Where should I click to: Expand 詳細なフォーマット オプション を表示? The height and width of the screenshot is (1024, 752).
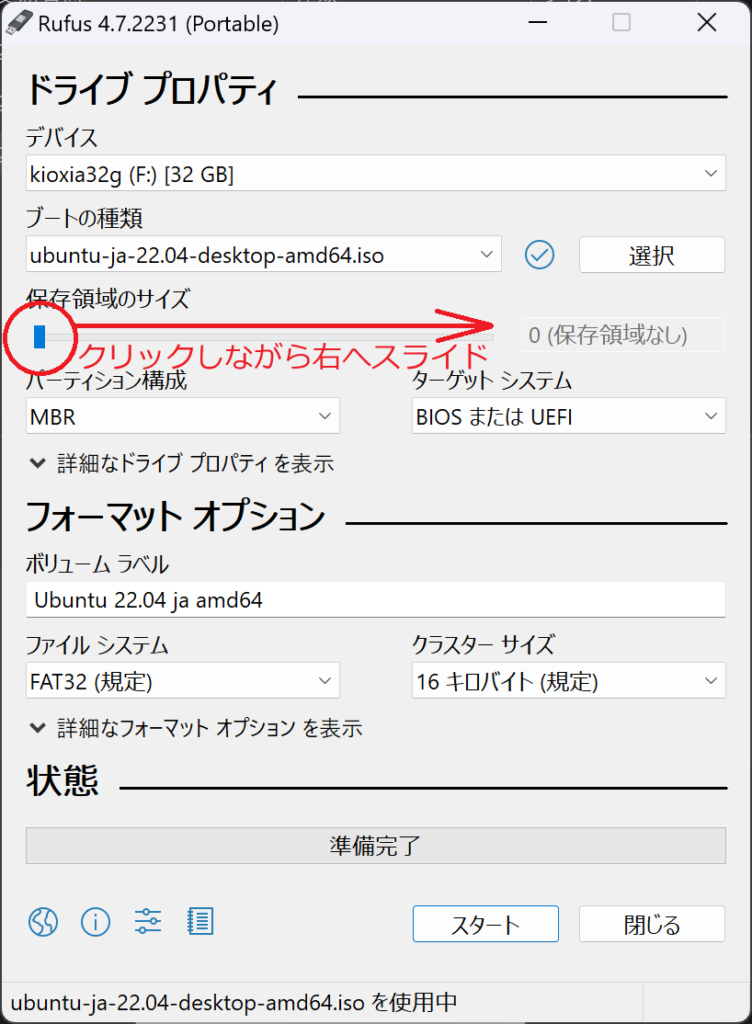click(196, 728)
